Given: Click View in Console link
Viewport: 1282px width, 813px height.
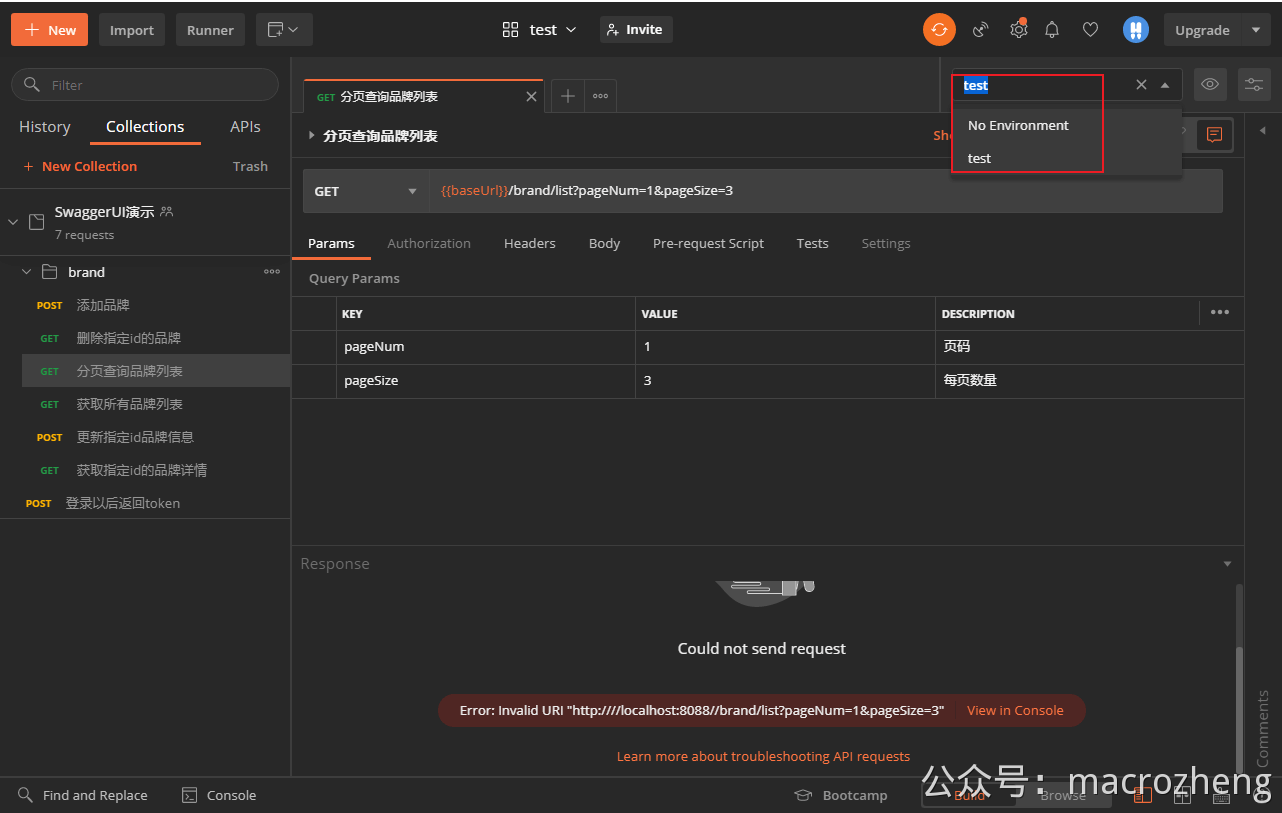Looking at the screenshot, I should (1015, 710).
